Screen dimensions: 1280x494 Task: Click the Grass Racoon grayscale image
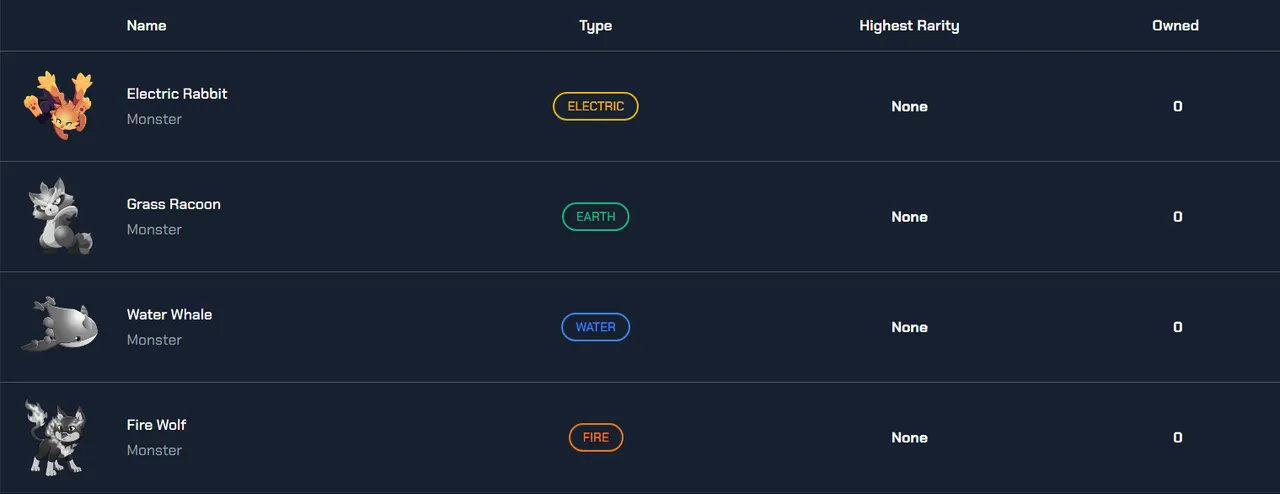tap(59, 216)
